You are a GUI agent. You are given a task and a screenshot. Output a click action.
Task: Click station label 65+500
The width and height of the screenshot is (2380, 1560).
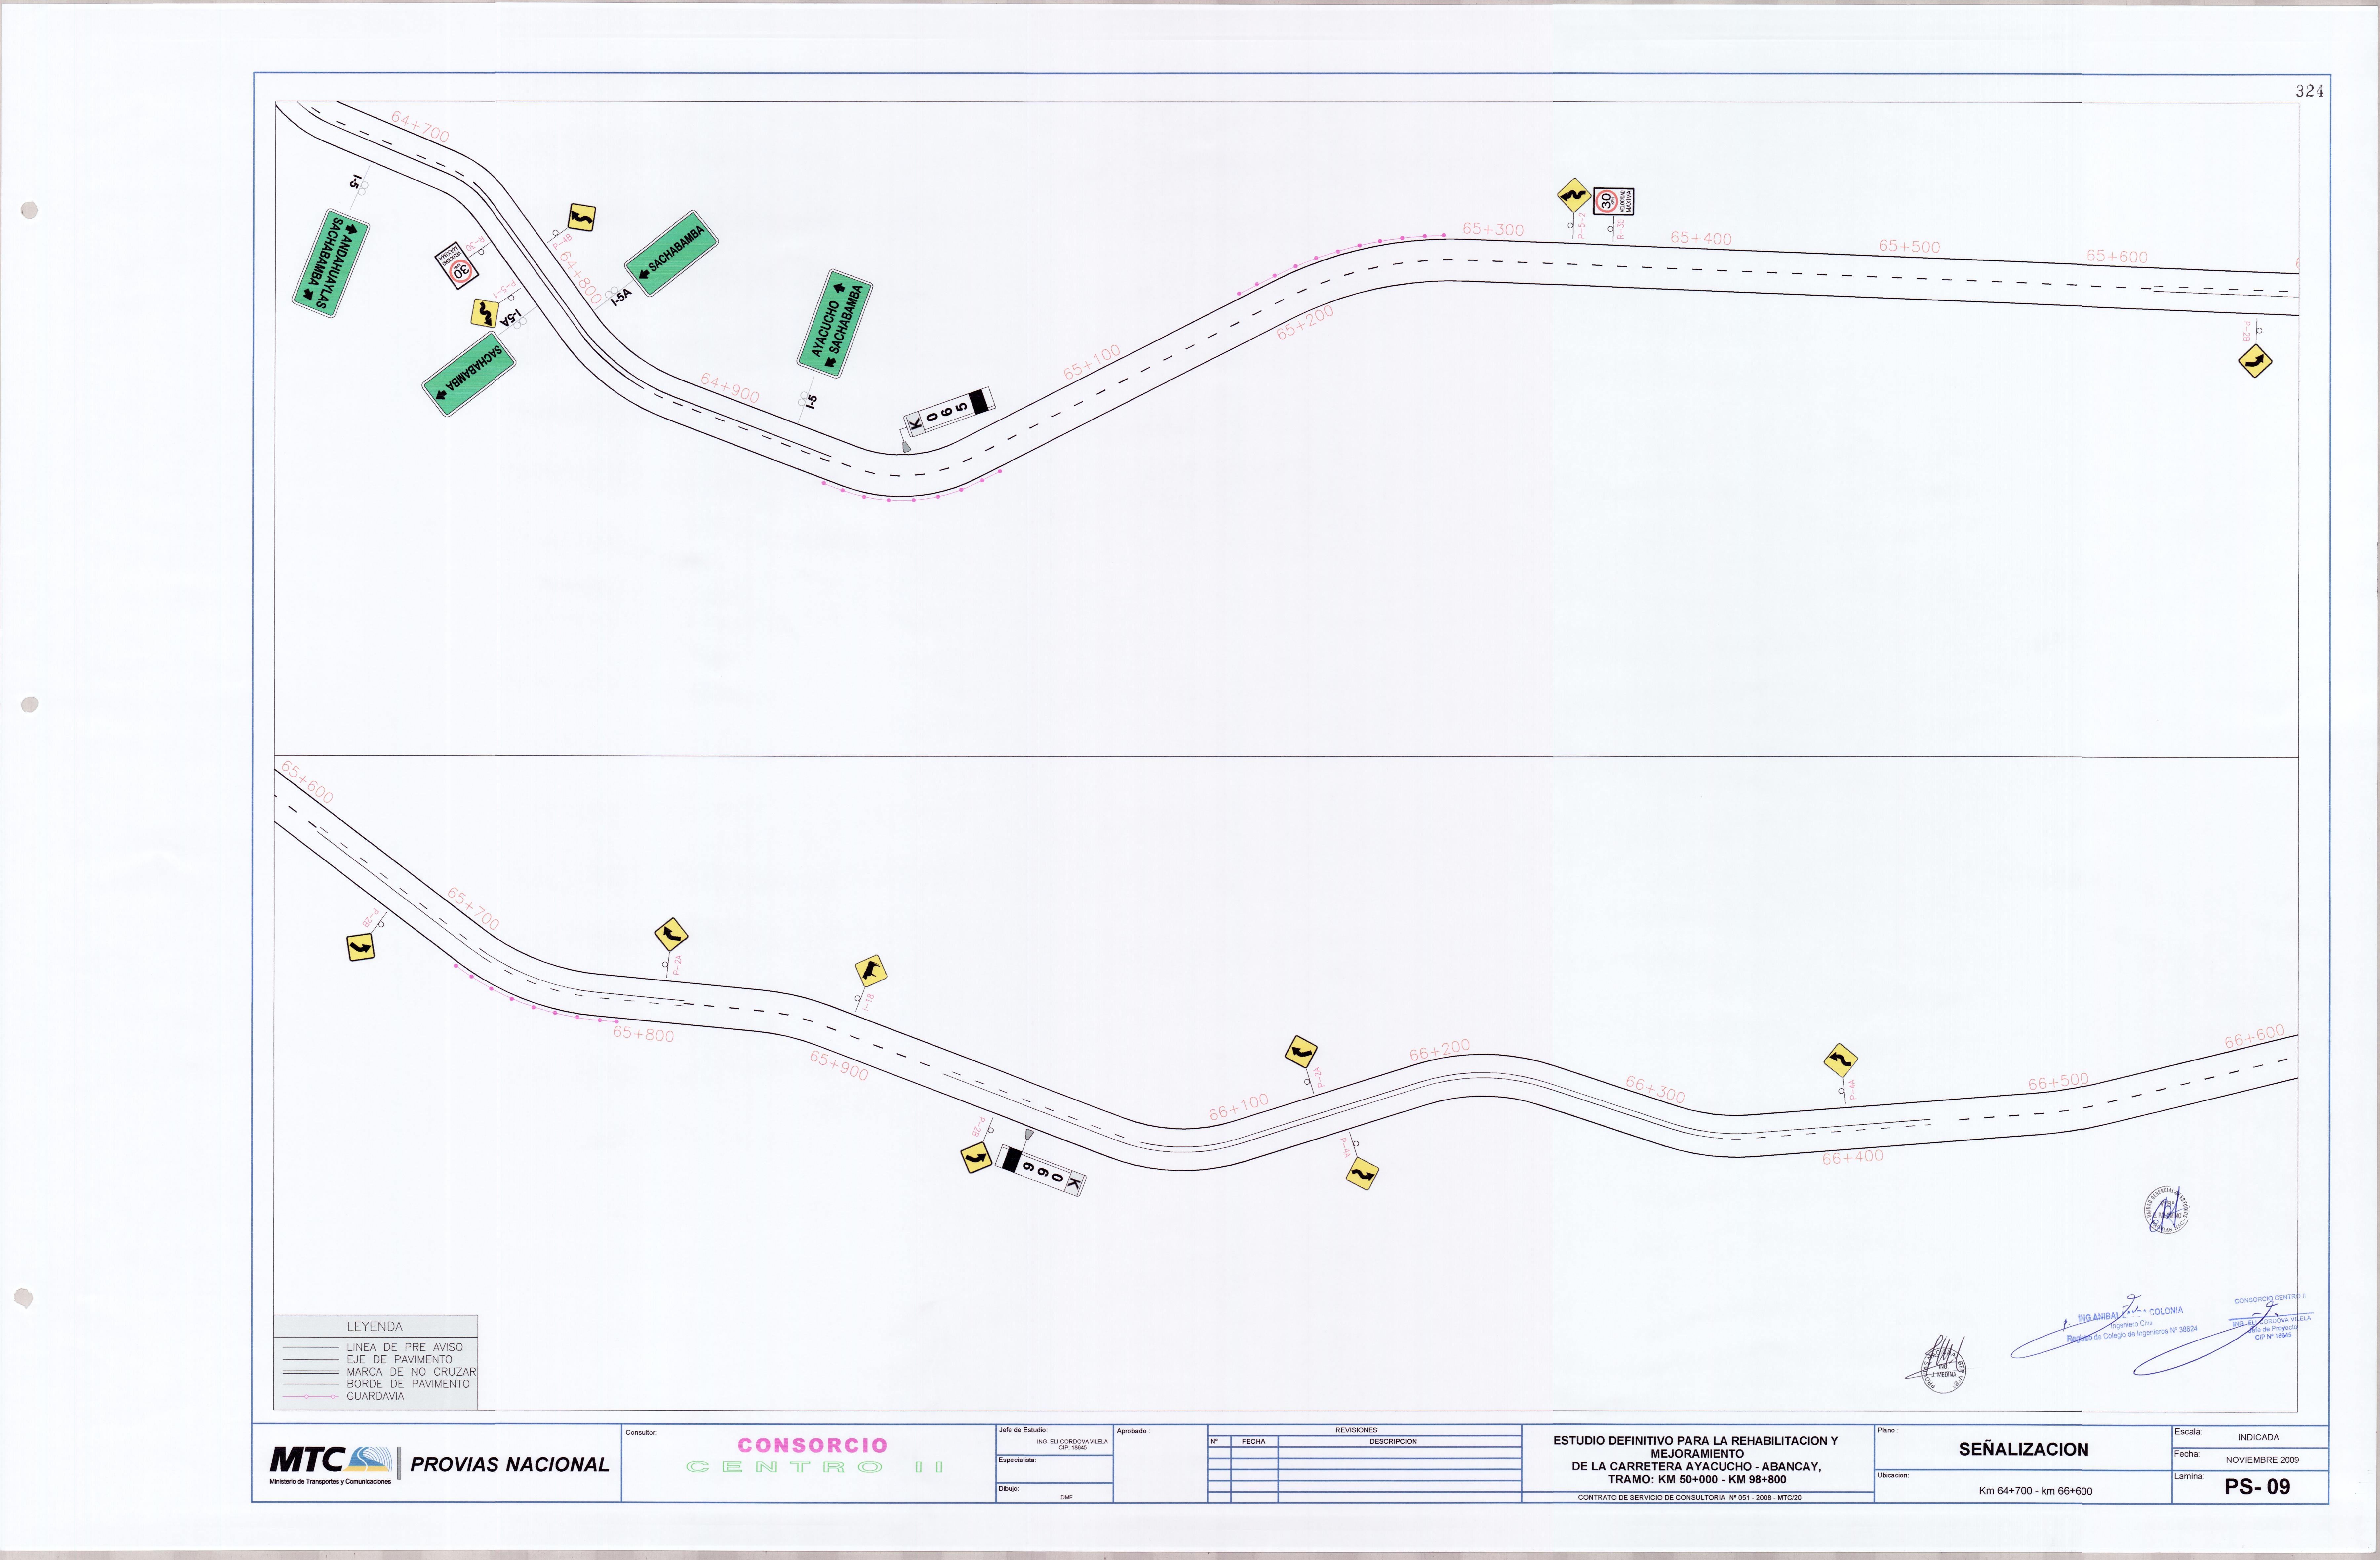coord(1909,246)
